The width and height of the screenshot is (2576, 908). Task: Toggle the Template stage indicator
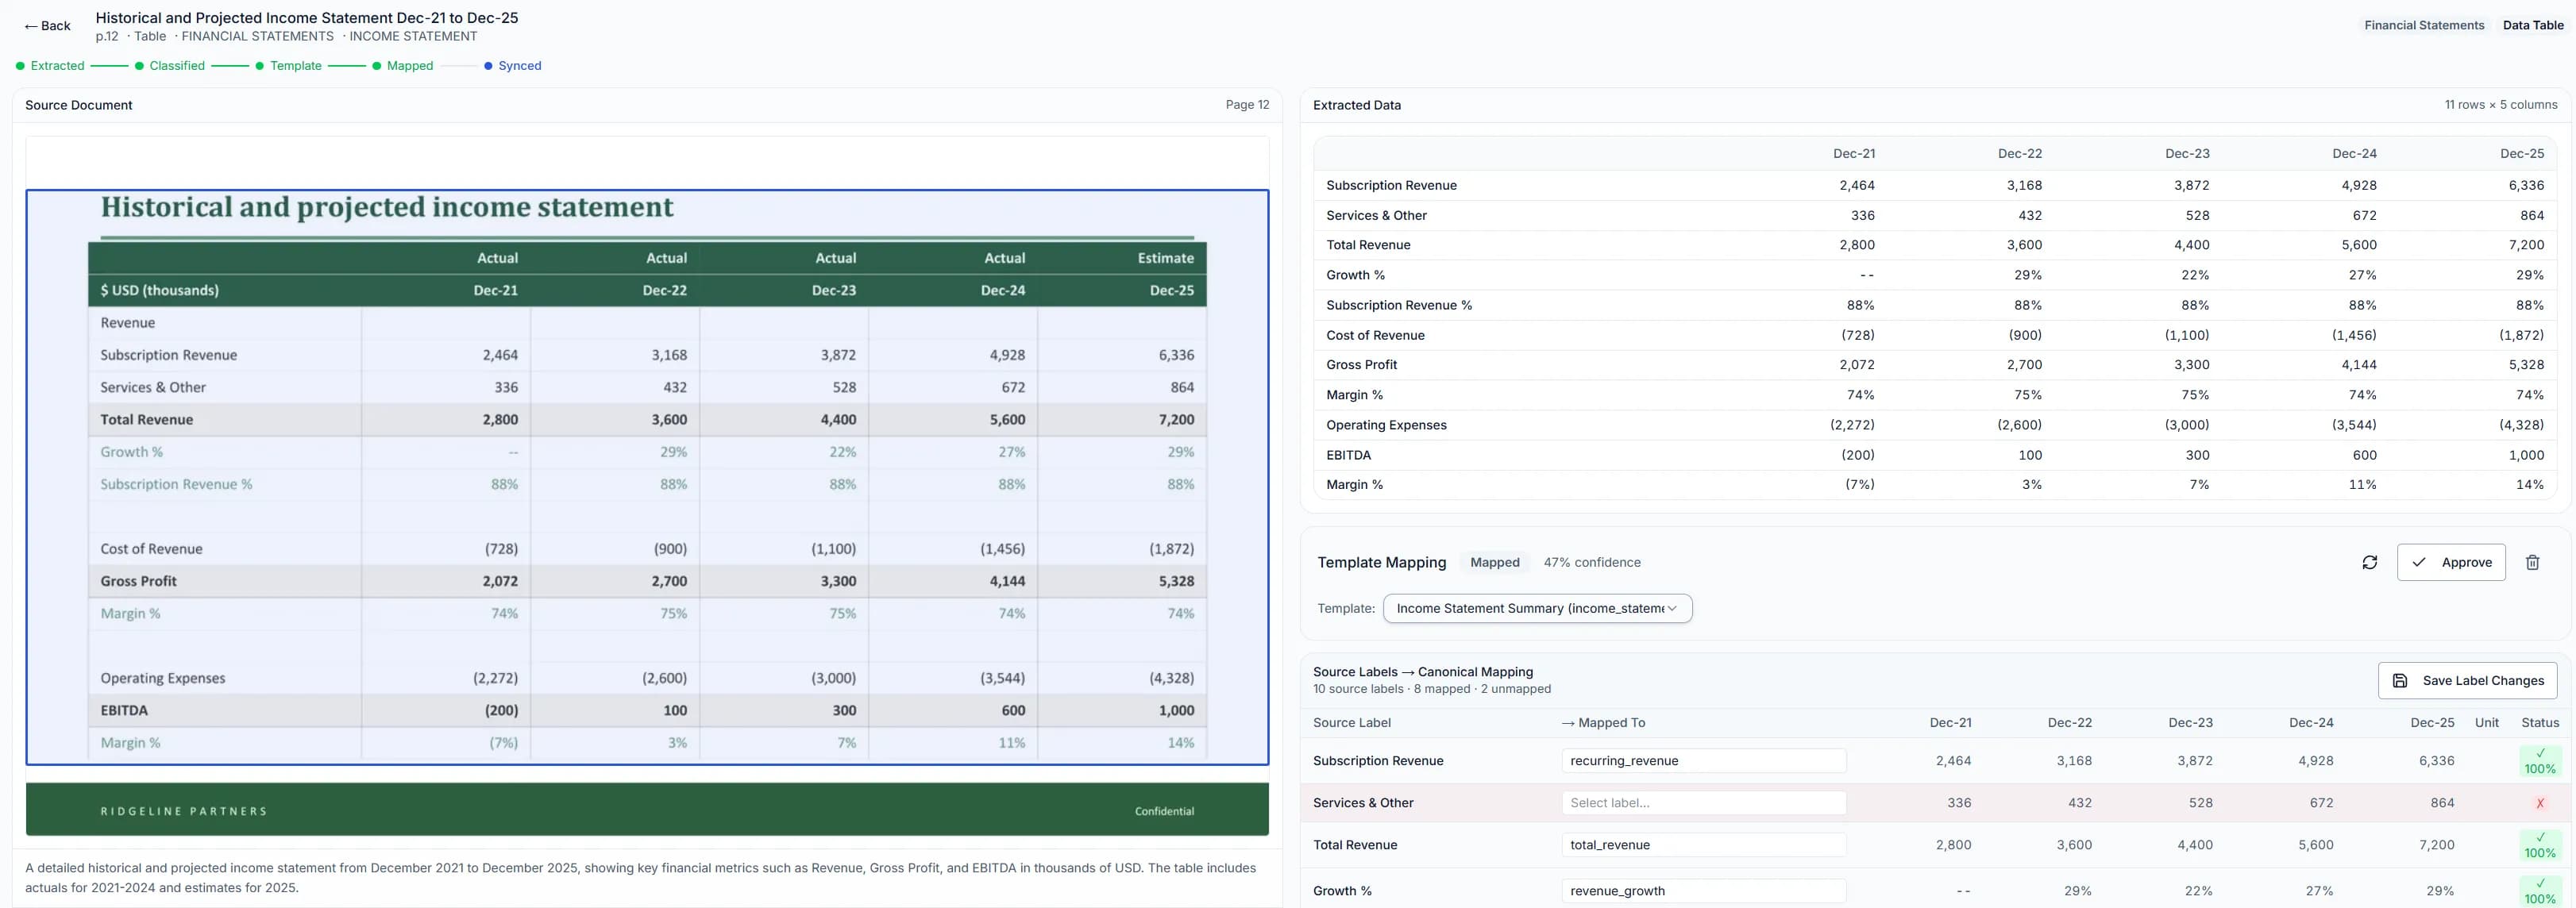(x=260, y=65)
